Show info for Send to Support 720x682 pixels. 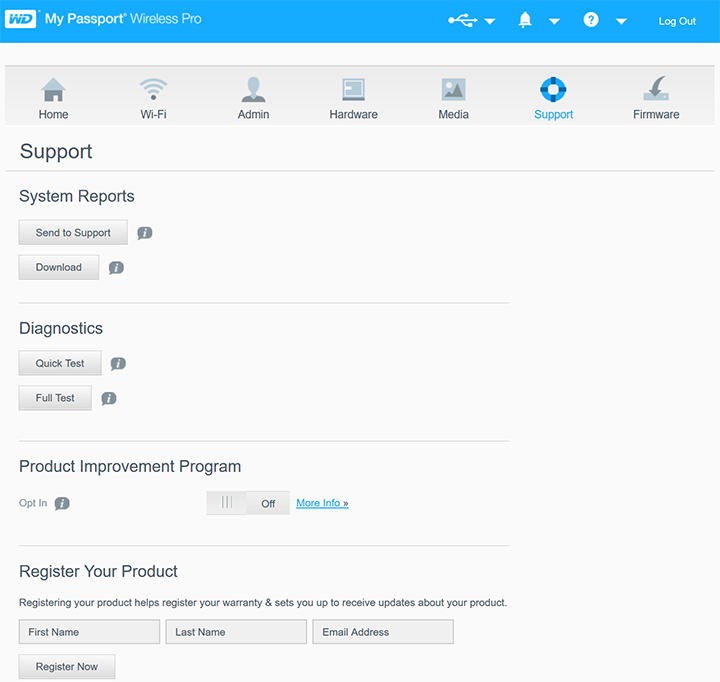tap(145, 233)
